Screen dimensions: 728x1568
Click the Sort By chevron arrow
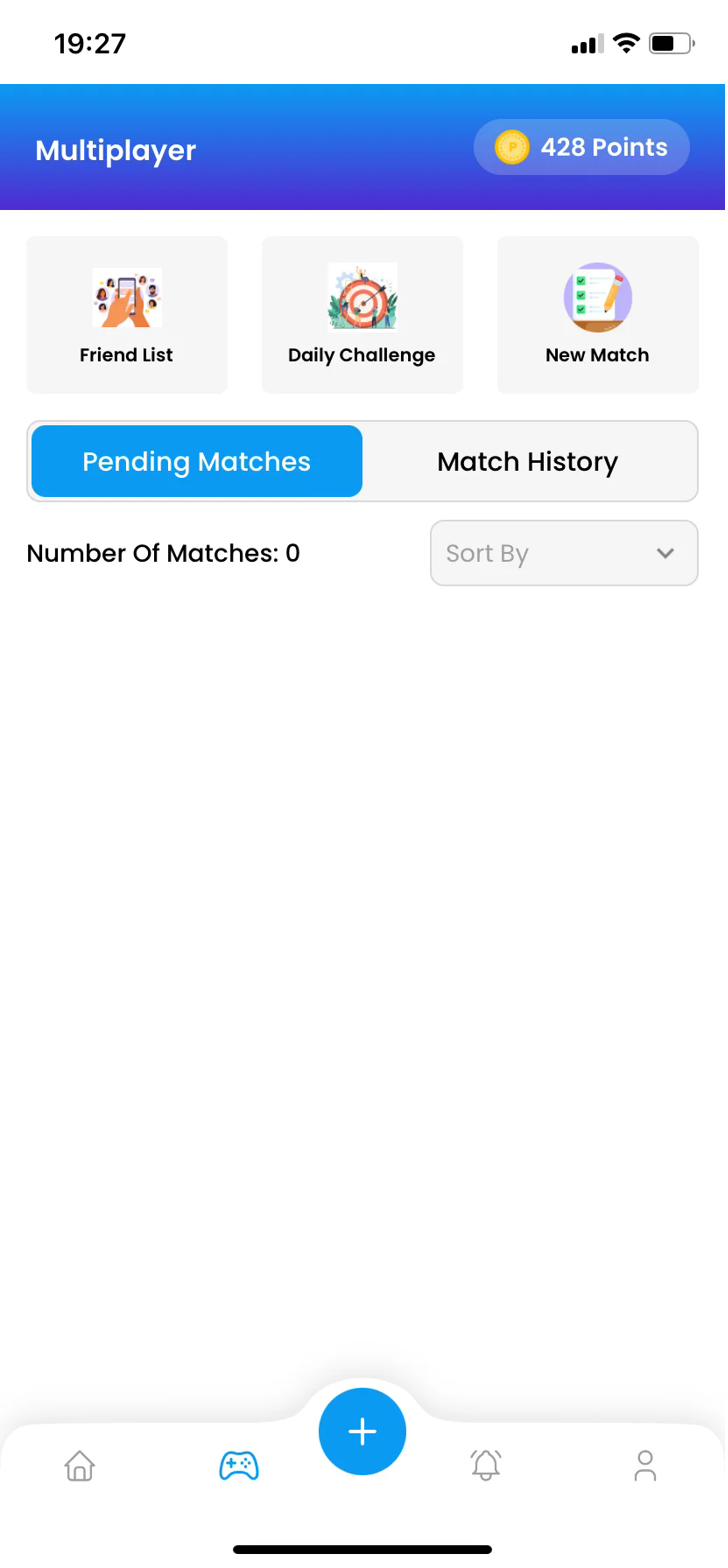(665, 553)
